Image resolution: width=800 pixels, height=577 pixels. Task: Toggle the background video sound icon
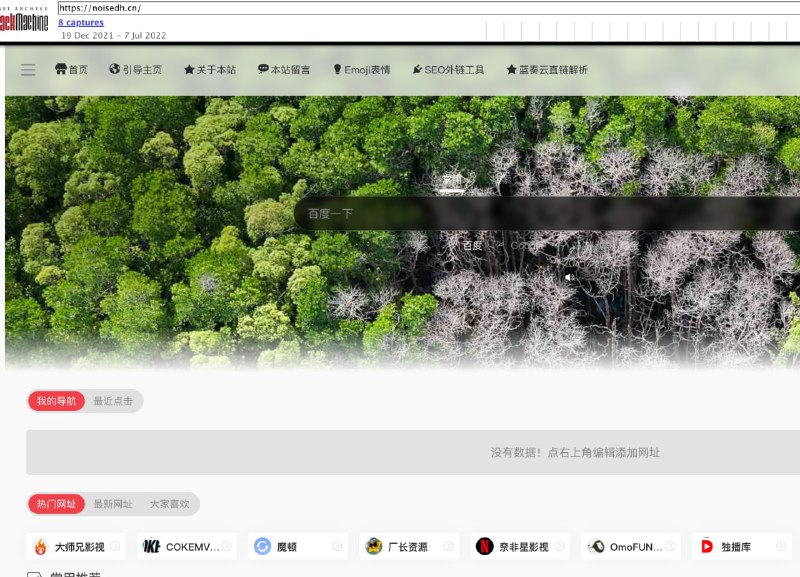570,277
